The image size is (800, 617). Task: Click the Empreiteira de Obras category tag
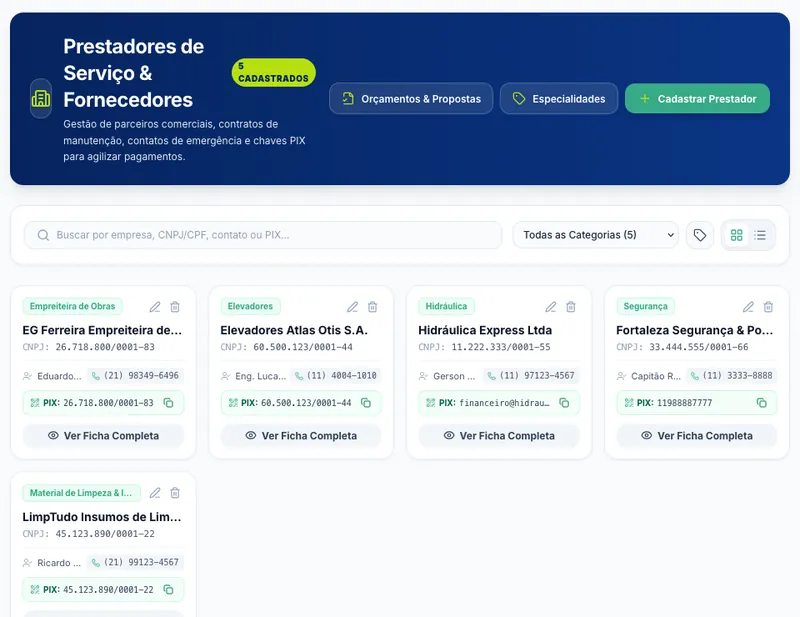72,306
